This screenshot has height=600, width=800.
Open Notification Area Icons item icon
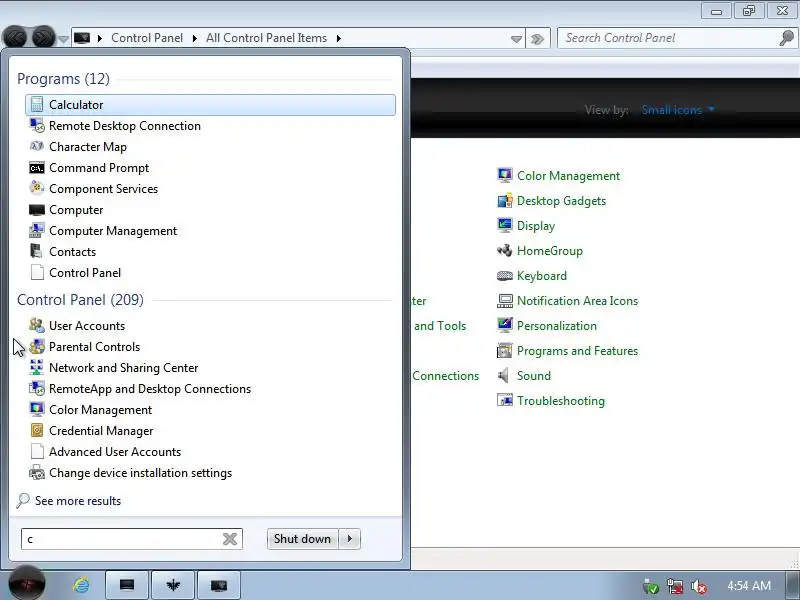(x=505, y=301)
